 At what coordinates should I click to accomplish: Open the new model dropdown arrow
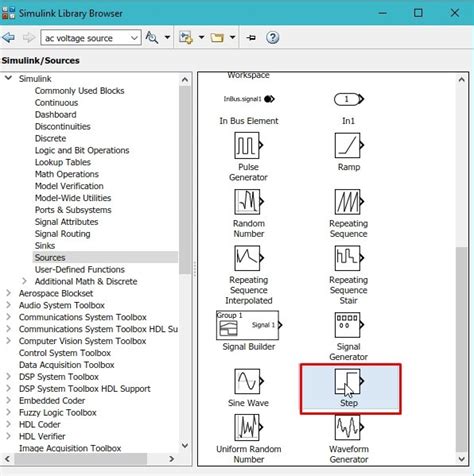pyautogui.click(x=201, y=37)
